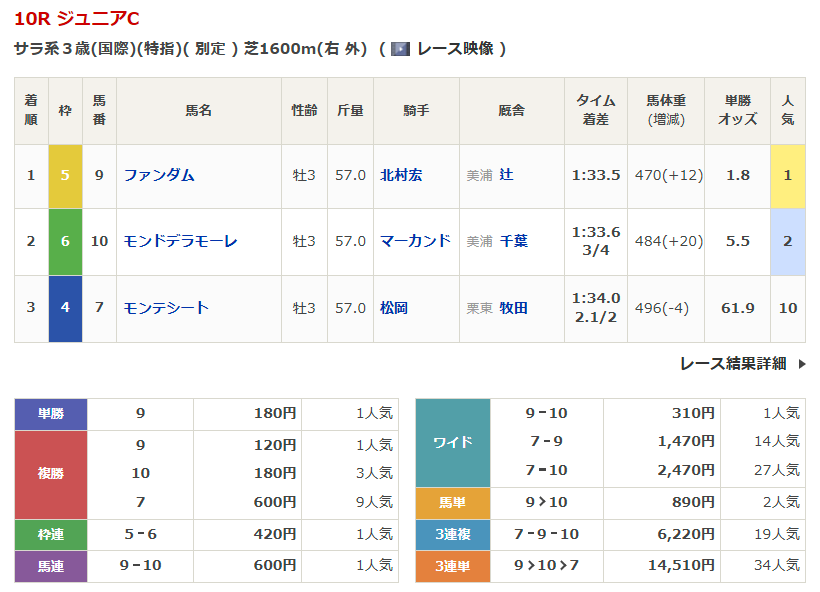Image resolution: width=820 pixels, height=592 pixels.
Task: Open horse ファンダム profile link
Action: (159, 175)
